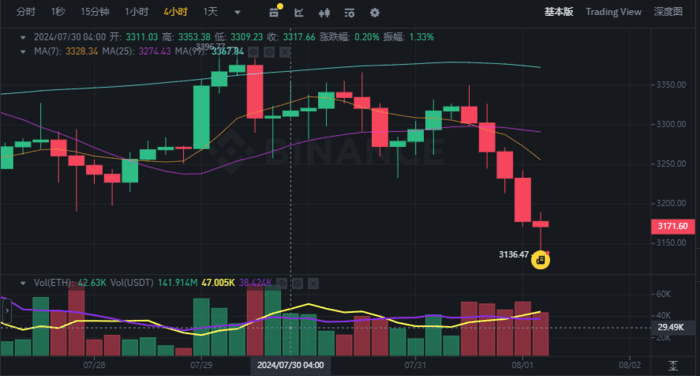Click the yellow volume MA value 47.005K
This screenshot has height=376, width=700.
click(x=218, y=283)
